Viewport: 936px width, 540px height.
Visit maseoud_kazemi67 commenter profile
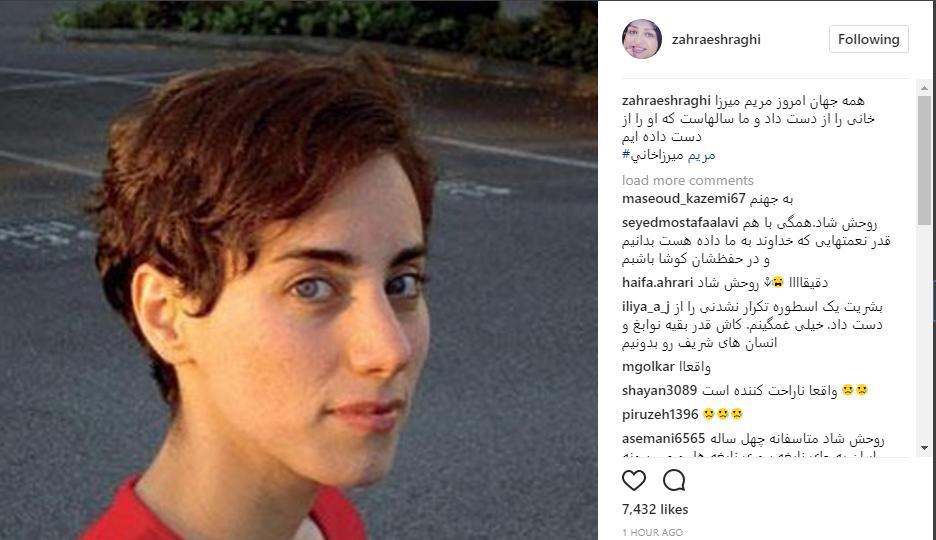(683, 199)
